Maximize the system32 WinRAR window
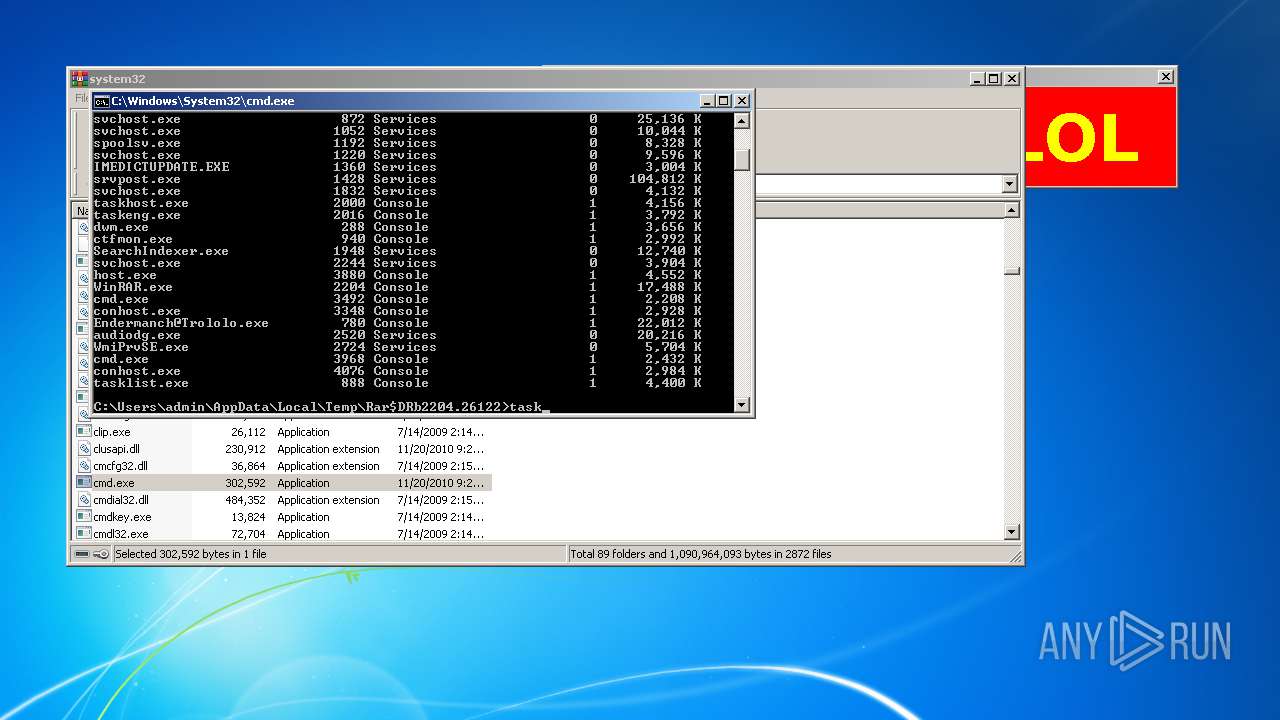Viewport: 1280px width, 720px height. 993,78
